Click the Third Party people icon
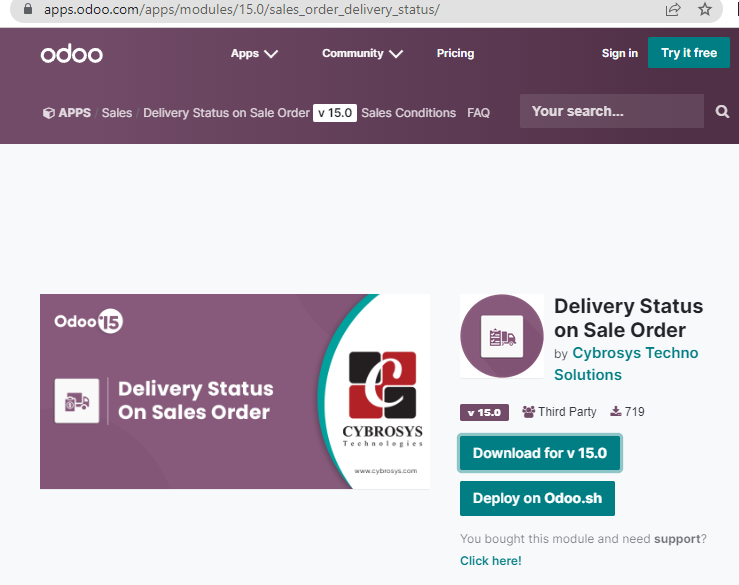The image size is (739, 585). click(528, 412)
